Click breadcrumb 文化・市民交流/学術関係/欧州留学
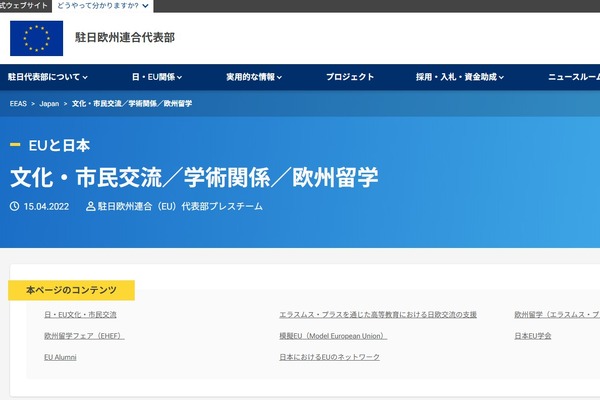600x400 pixels. coord(132,104)
